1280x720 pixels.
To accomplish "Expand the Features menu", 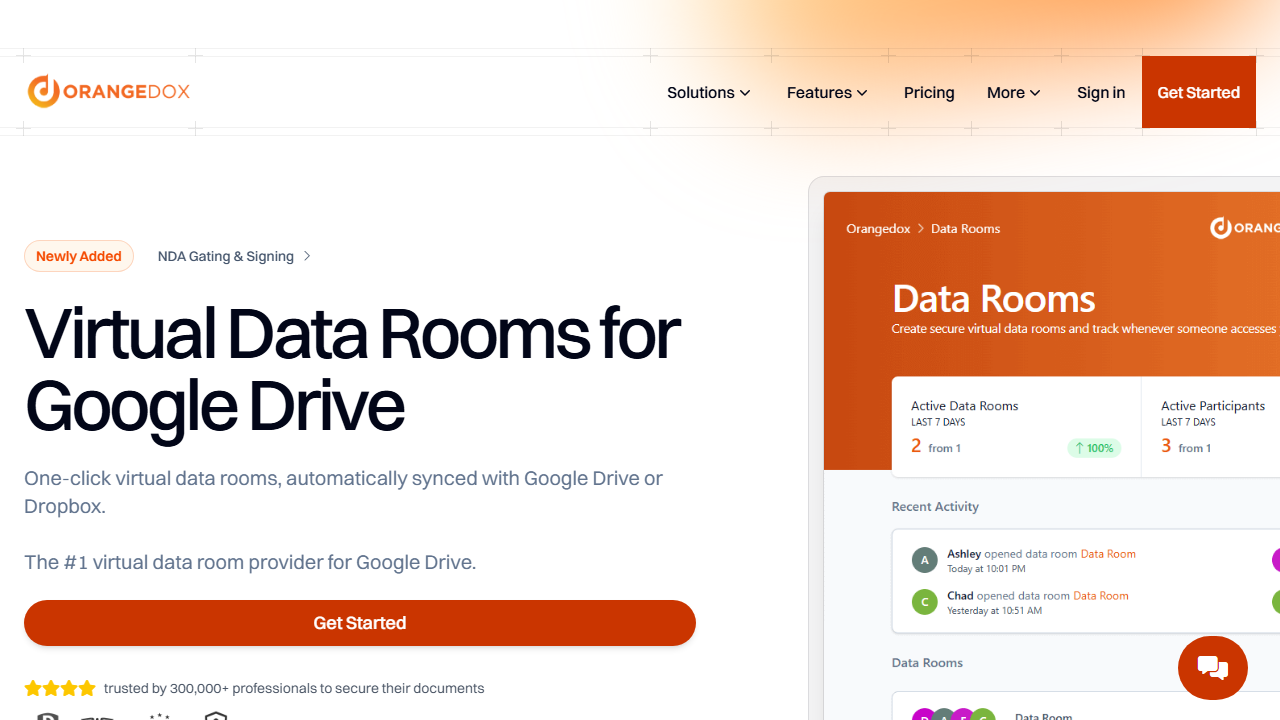I will [828, 92].
